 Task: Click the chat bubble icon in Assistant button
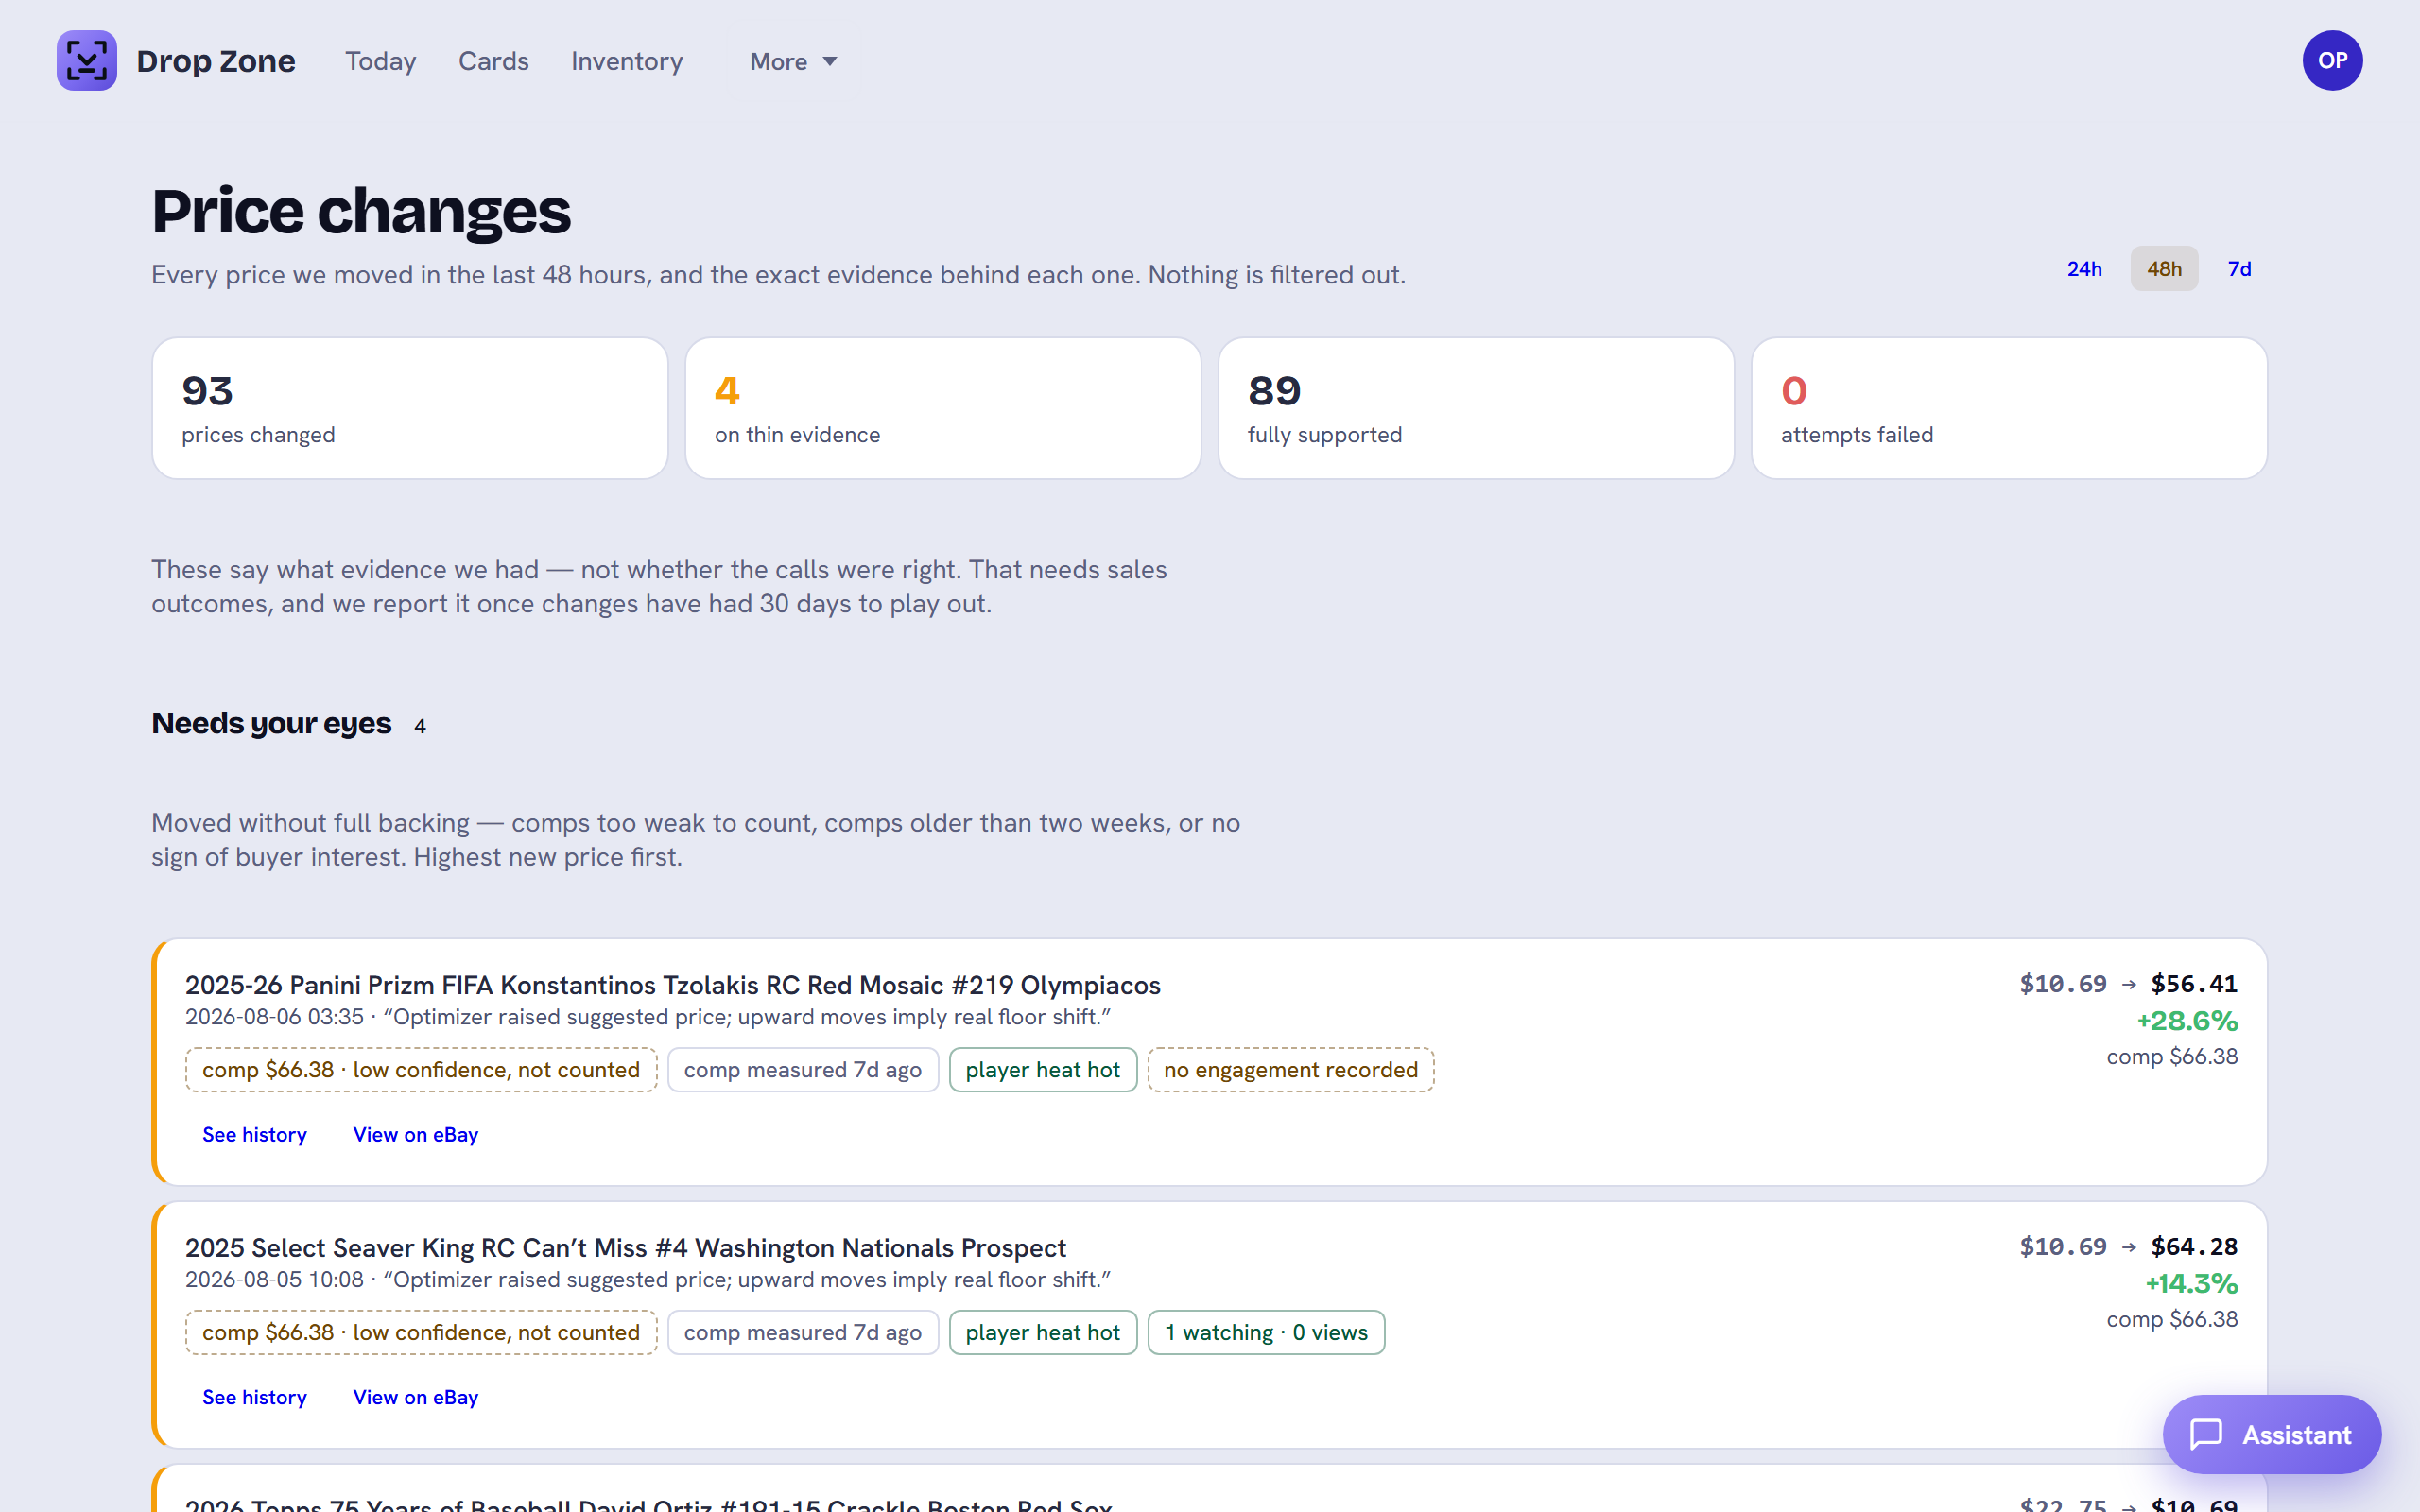coord(2206,1434)
